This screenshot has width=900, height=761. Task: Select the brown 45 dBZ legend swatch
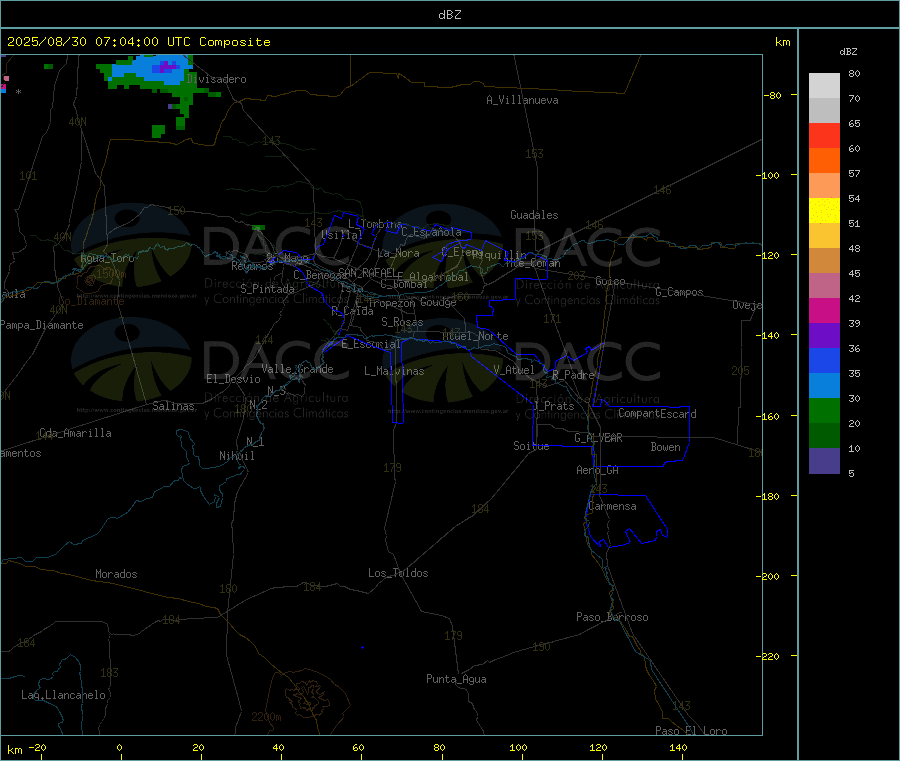(824, 261)
